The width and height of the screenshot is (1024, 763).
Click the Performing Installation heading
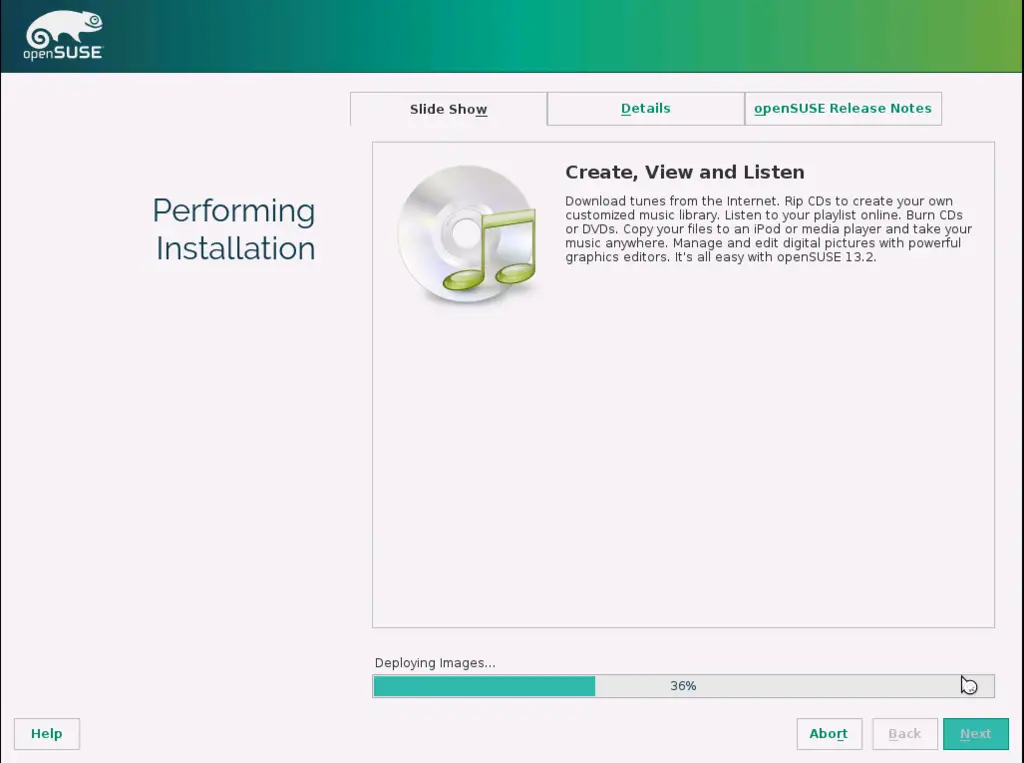[x=234, y=229]
